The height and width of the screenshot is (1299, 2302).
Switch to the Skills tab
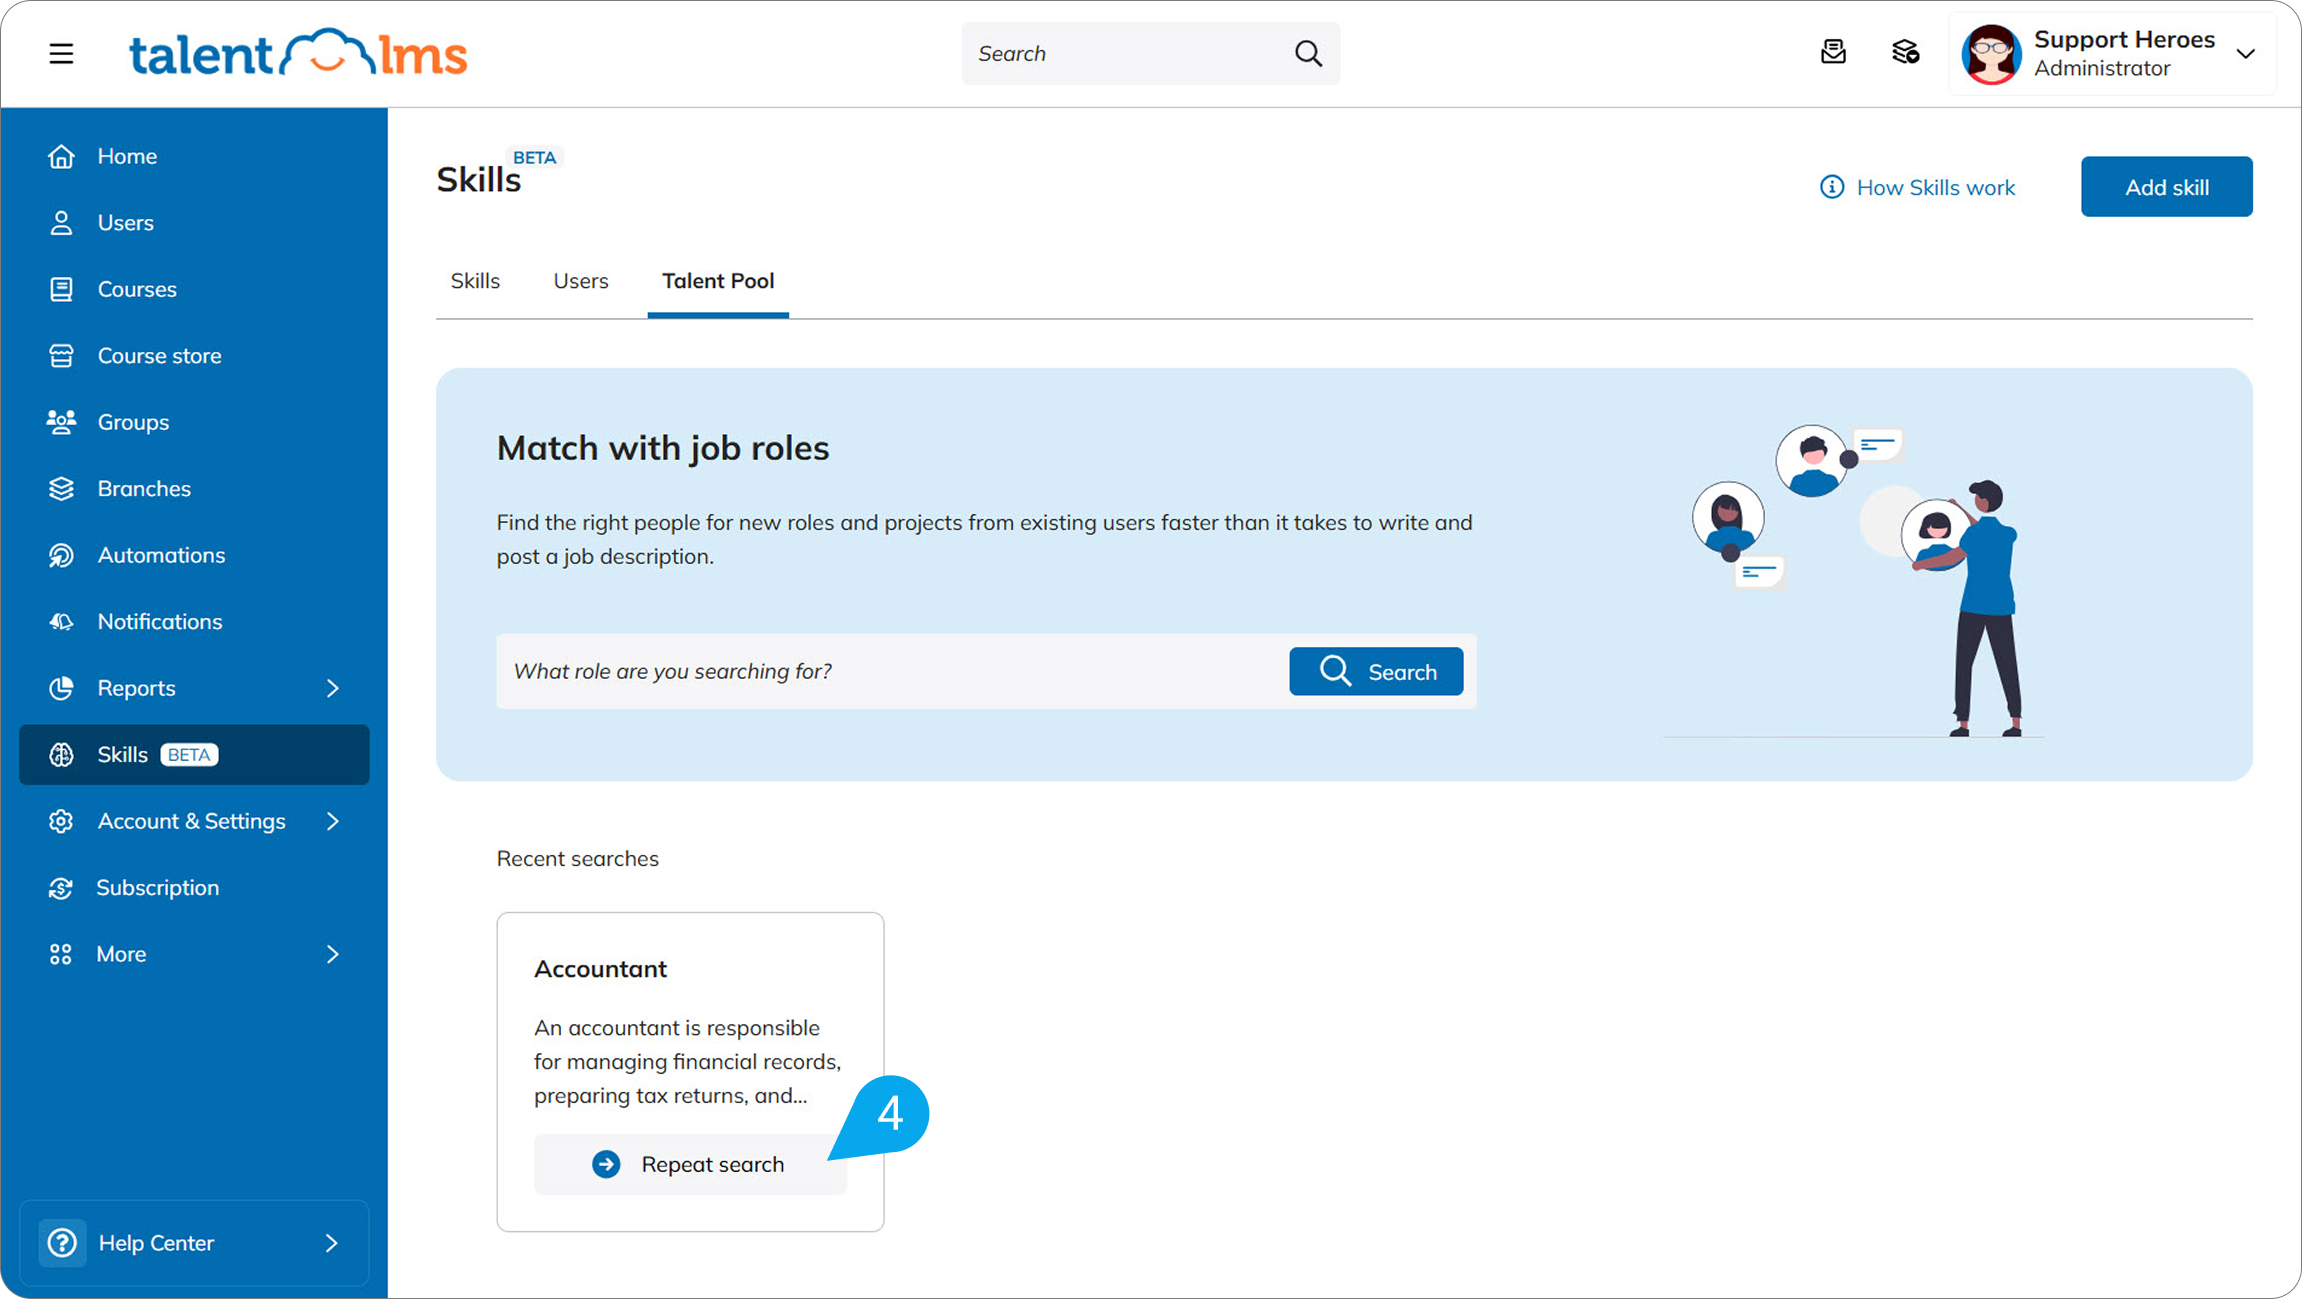click(x=475, y=281)
